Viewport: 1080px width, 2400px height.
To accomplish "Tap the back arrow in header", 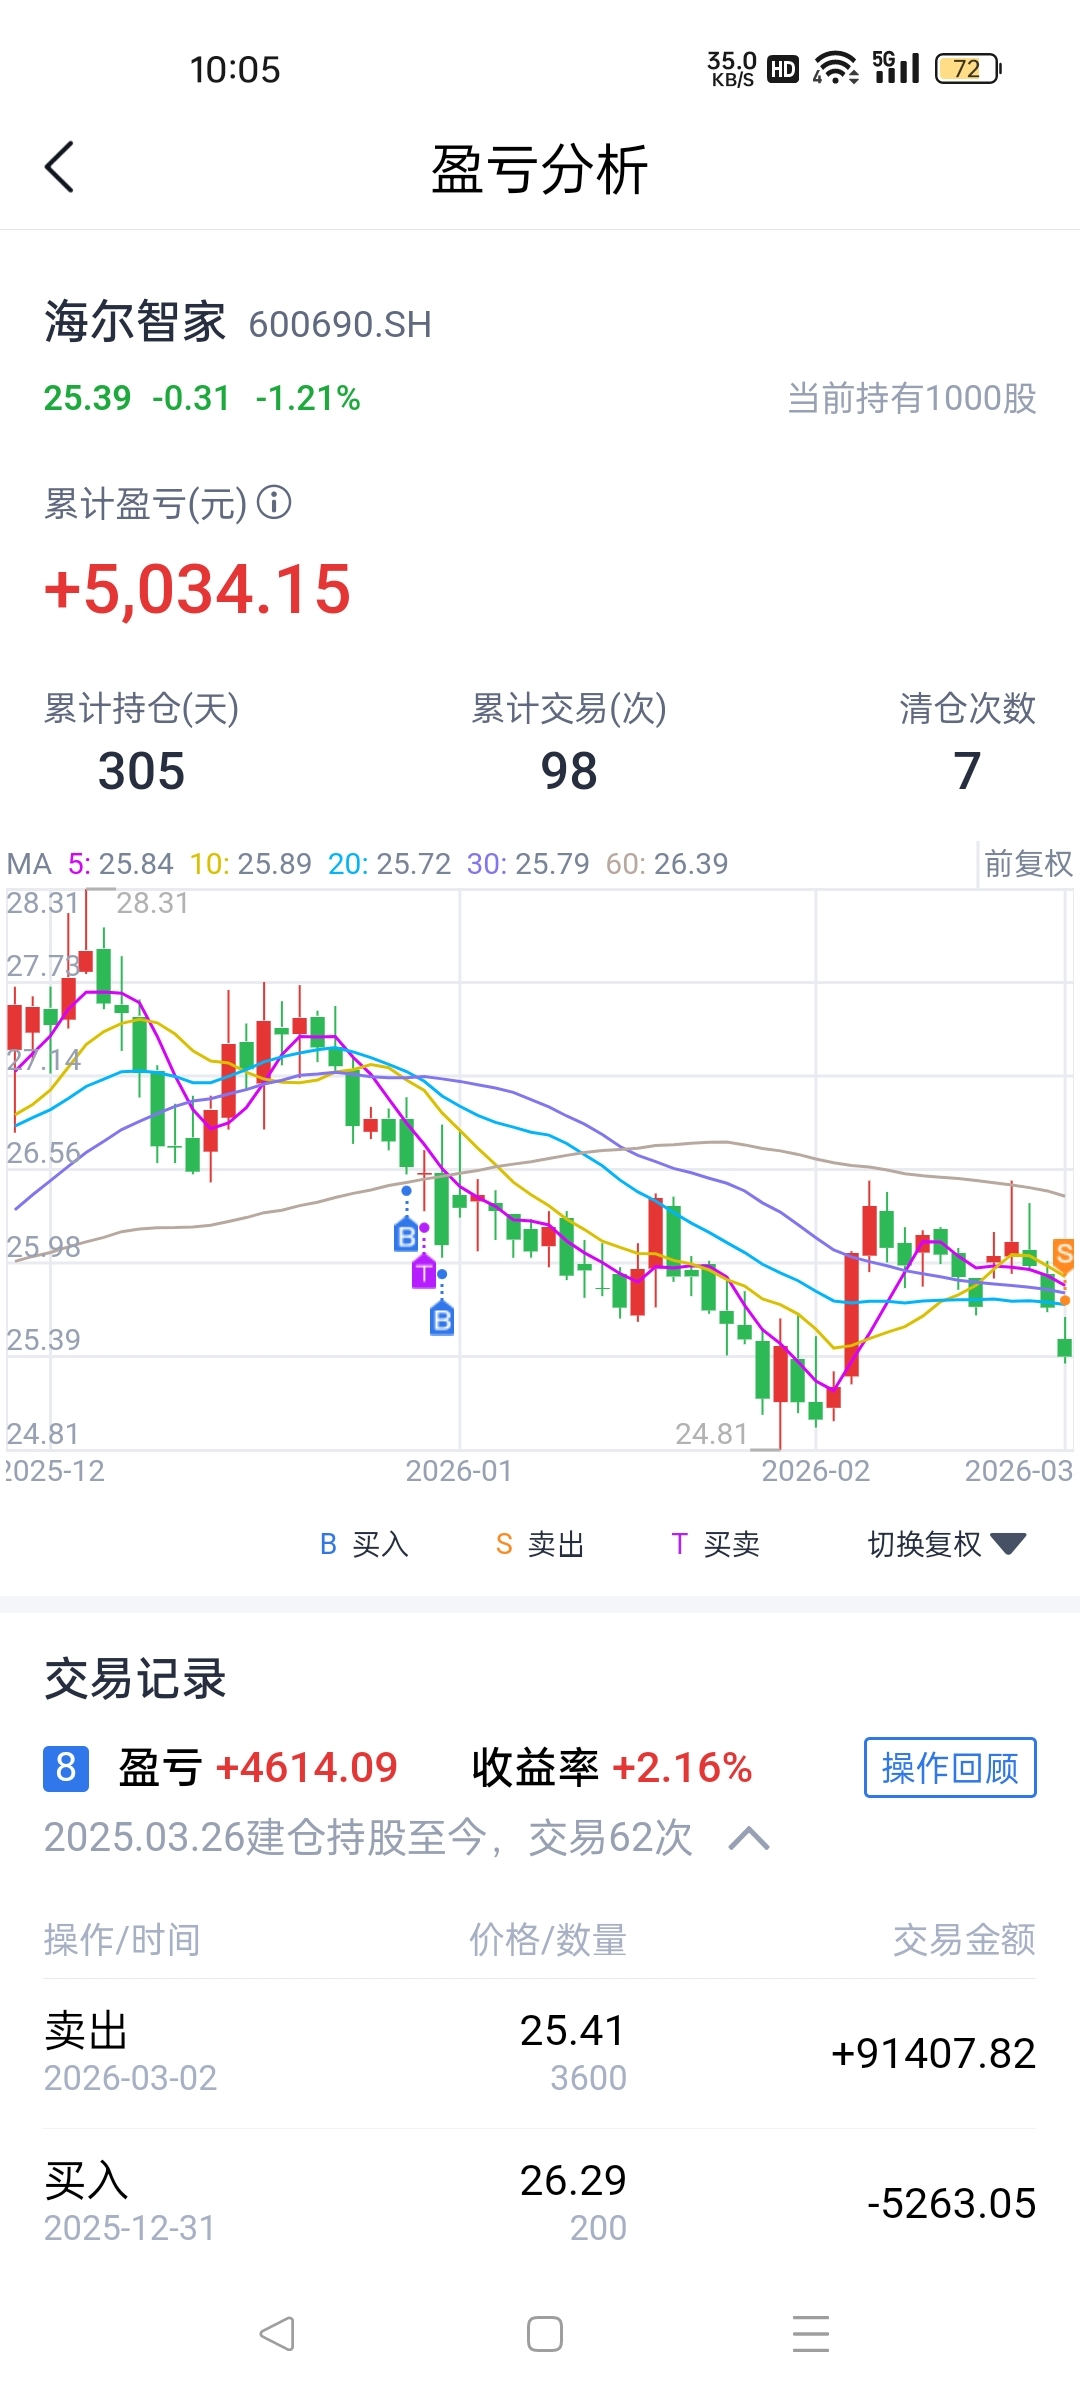I will [60, 167].
